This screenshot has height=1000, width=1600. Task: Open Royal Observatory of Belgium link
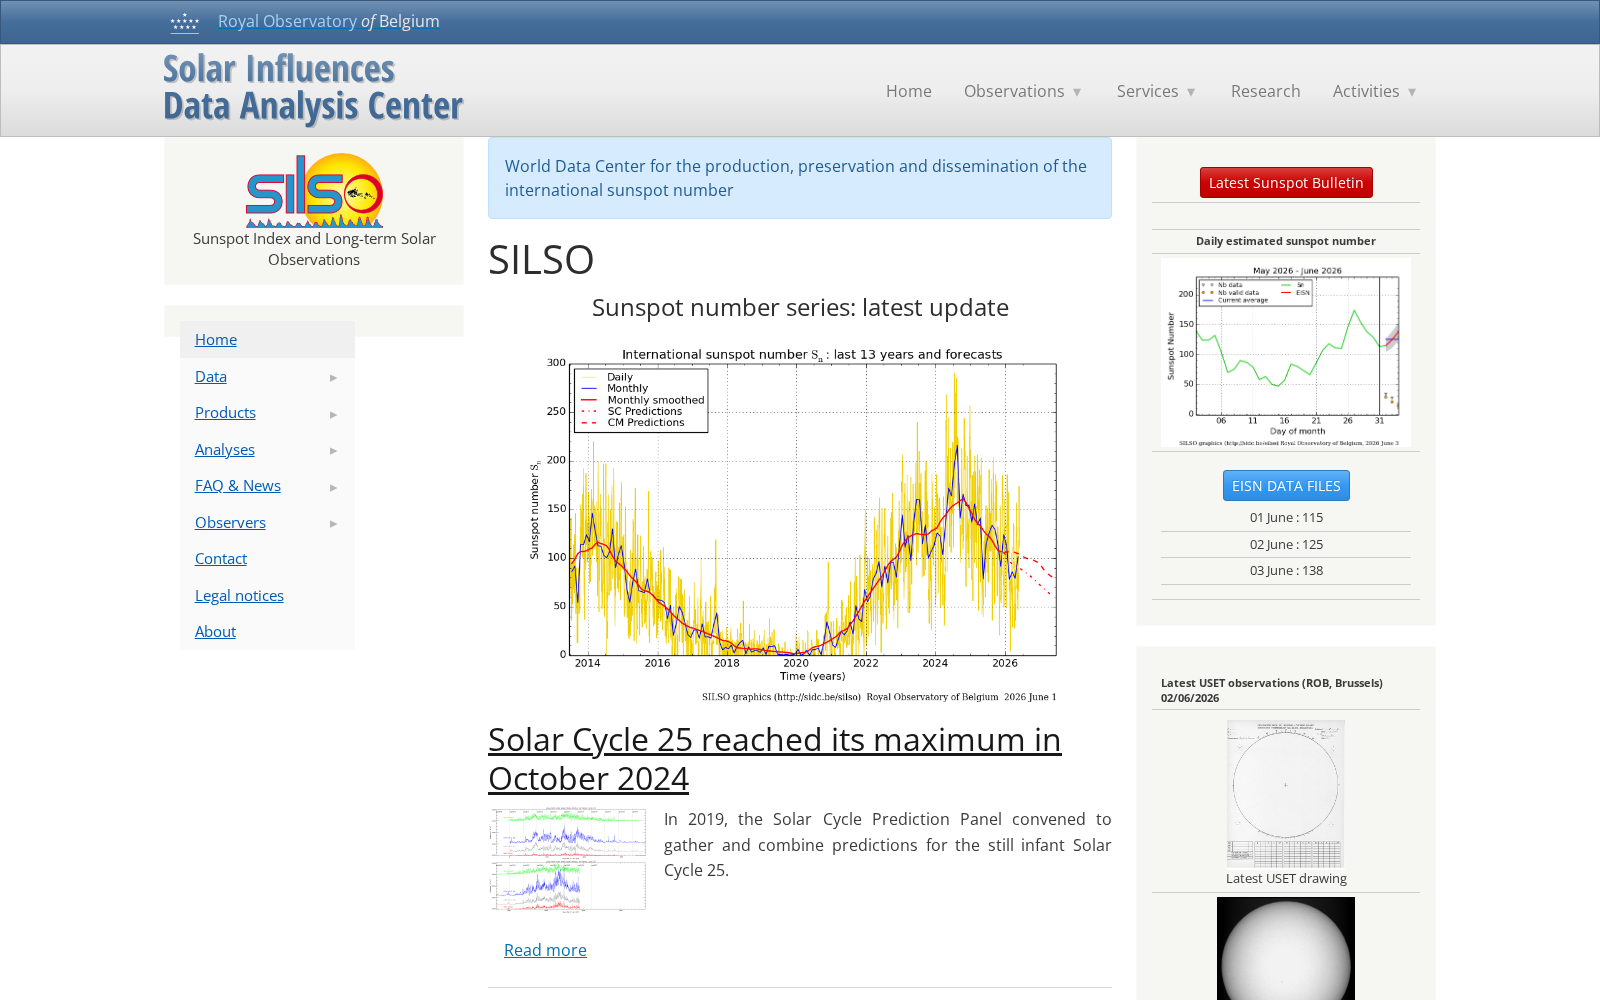click(x=328, y=21)
